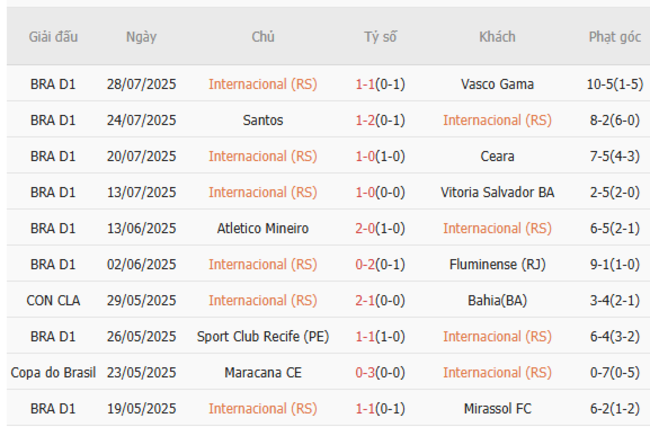The height and width of the screenshot is (427, 650).
Task: Select the Maracana CE team
Action: tap(263, 372)
